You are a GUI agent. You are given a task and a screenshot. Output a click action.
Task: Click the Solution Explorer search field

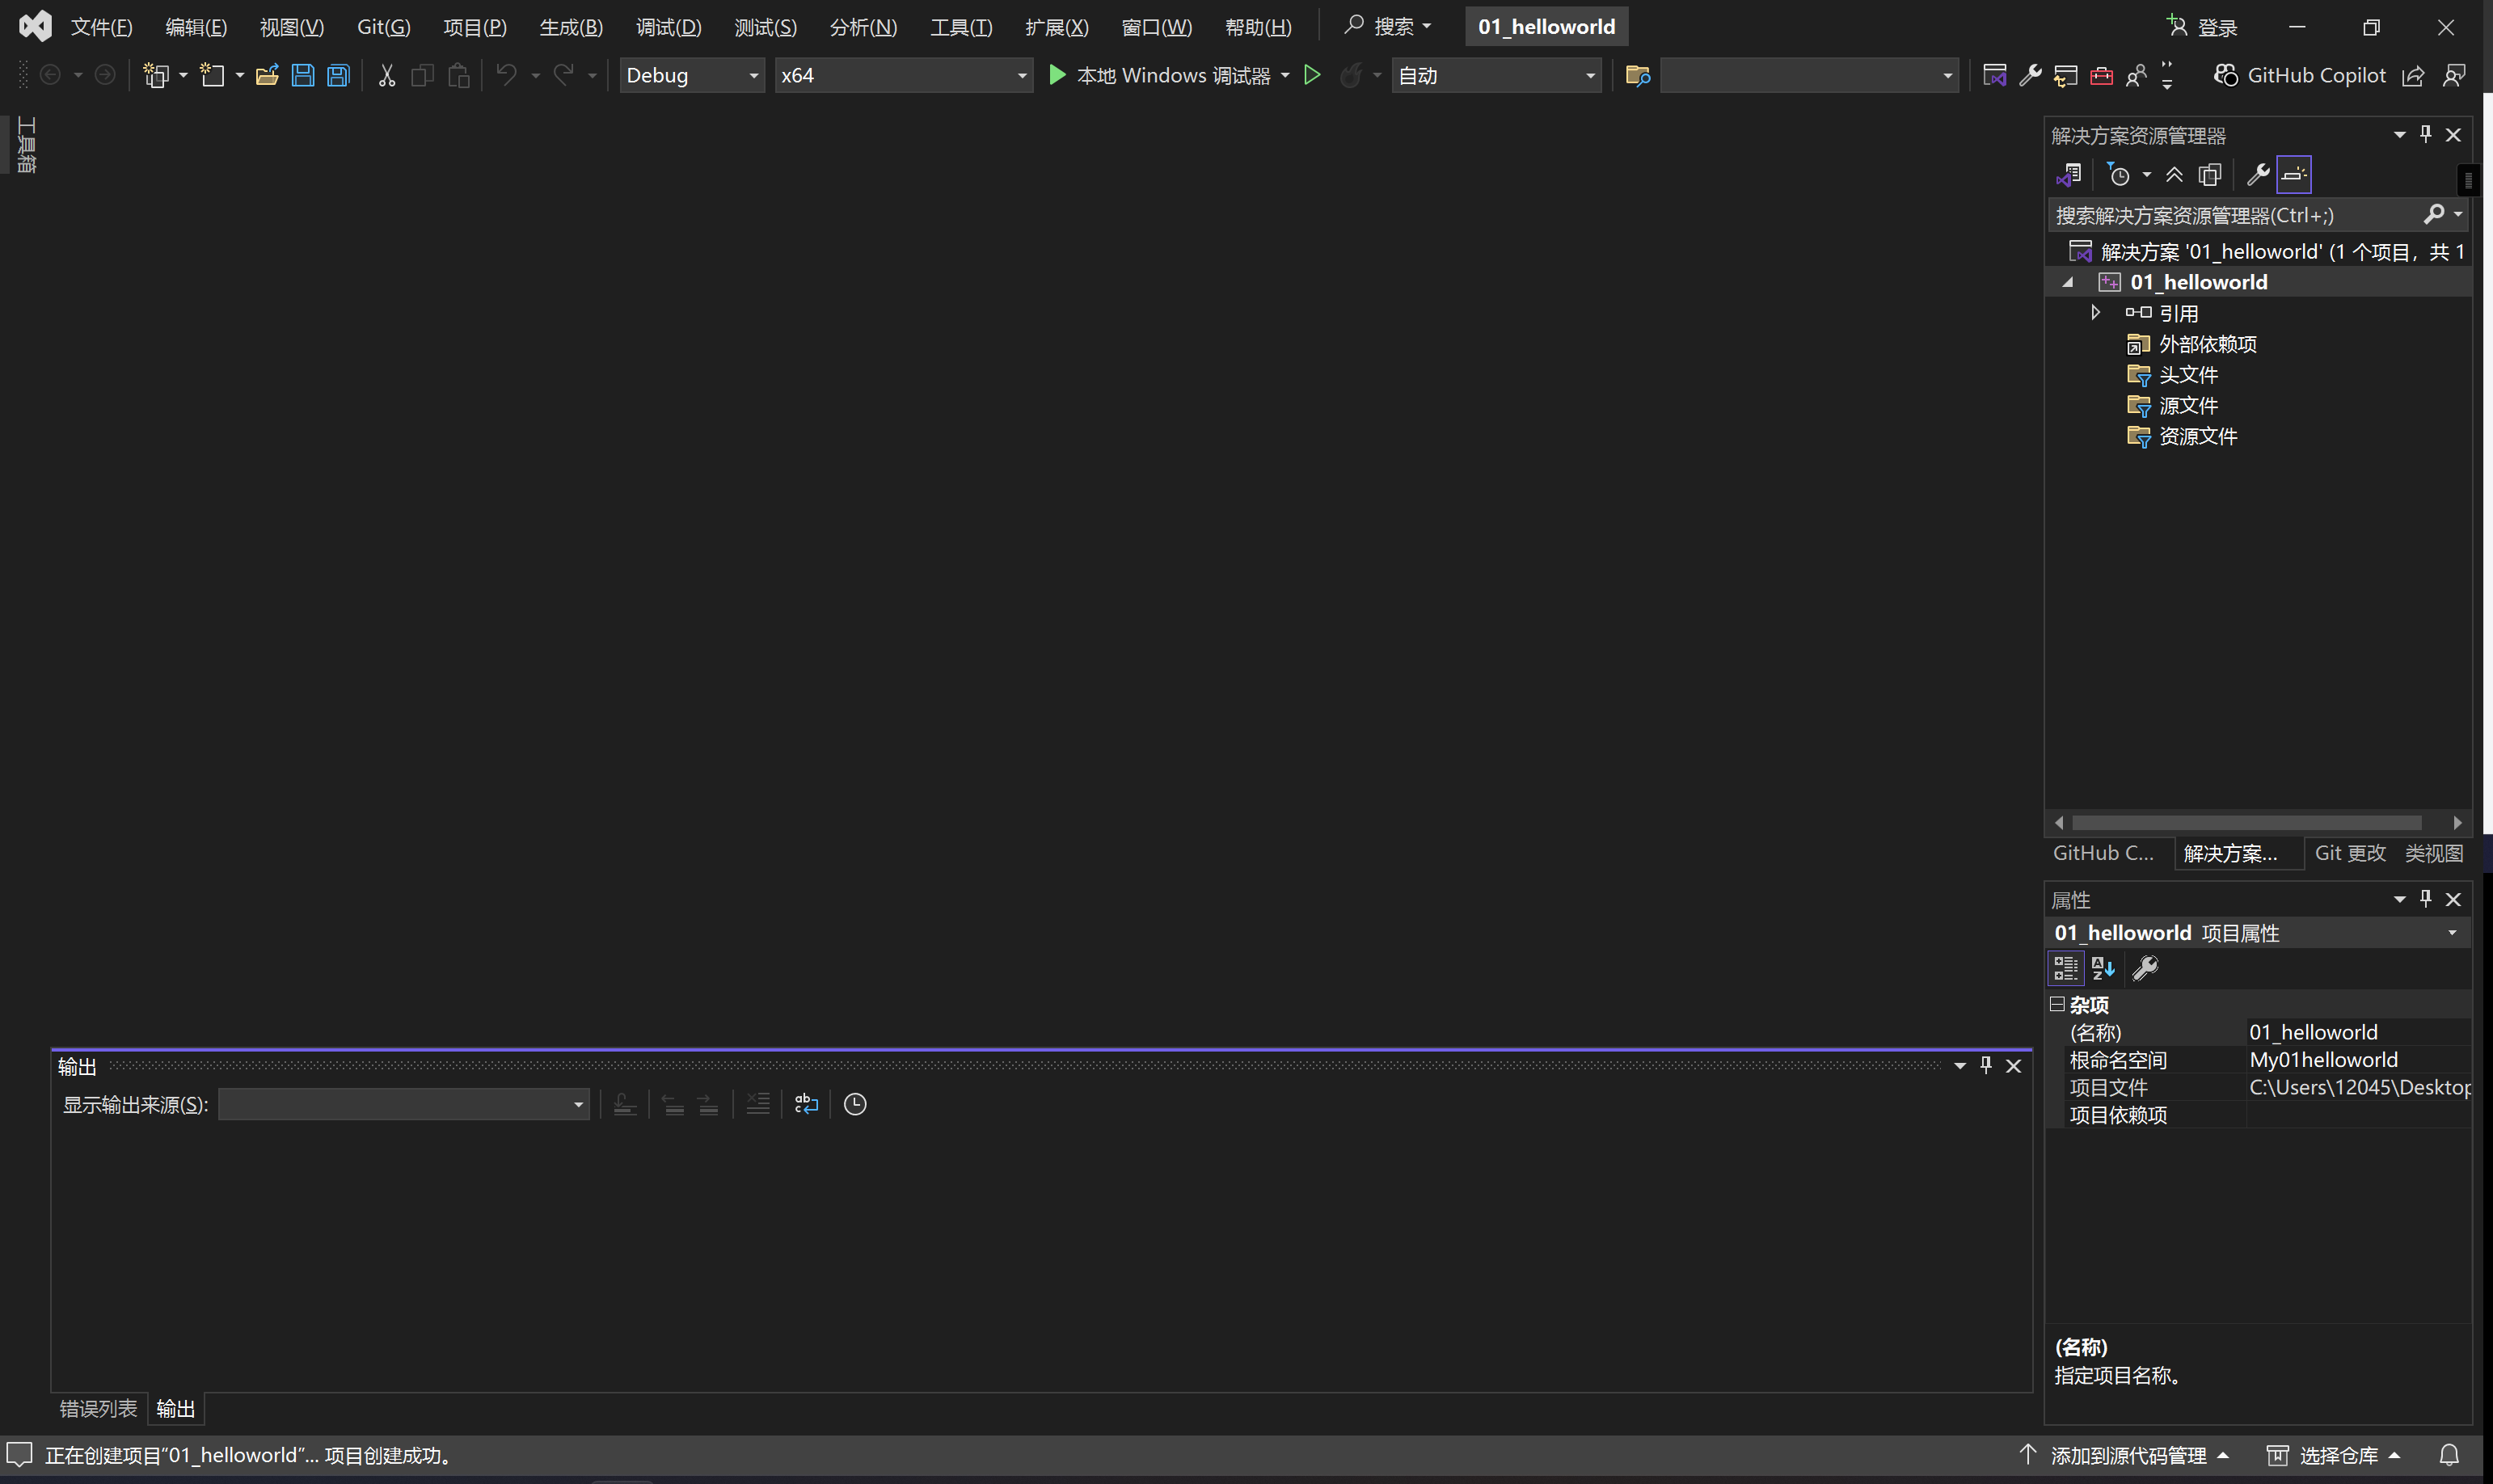pyautogui.click(x=2235, y=215)
